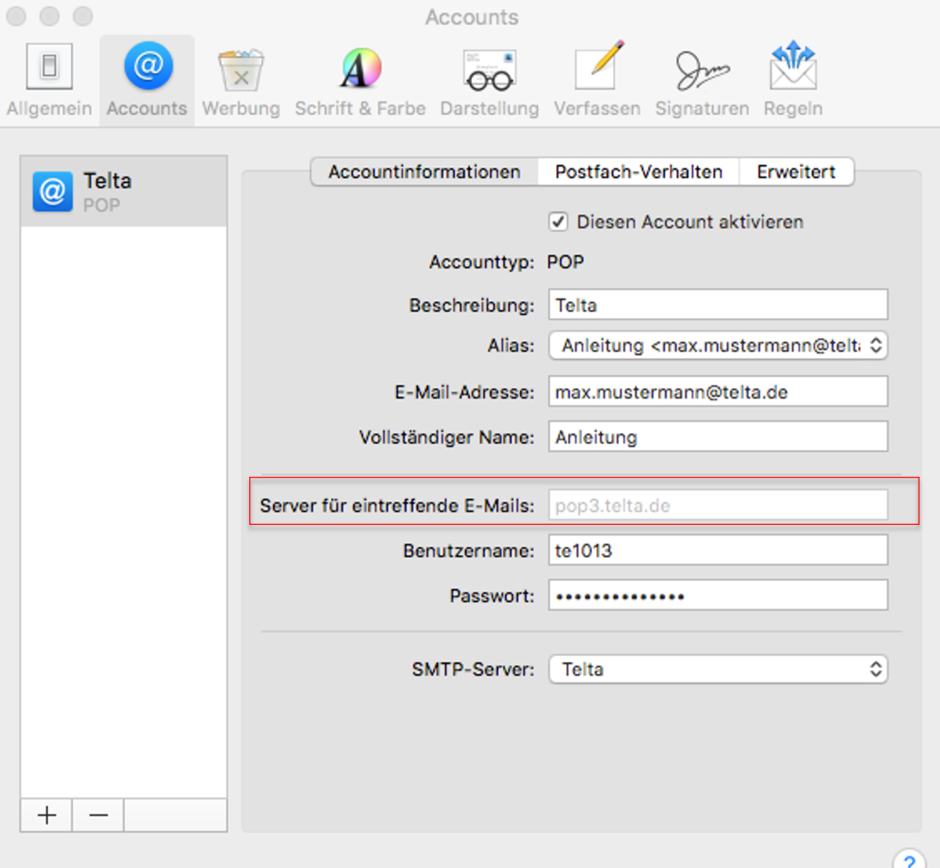
Task: Open the Verfassen composing pane
Action: click(597, 80)
